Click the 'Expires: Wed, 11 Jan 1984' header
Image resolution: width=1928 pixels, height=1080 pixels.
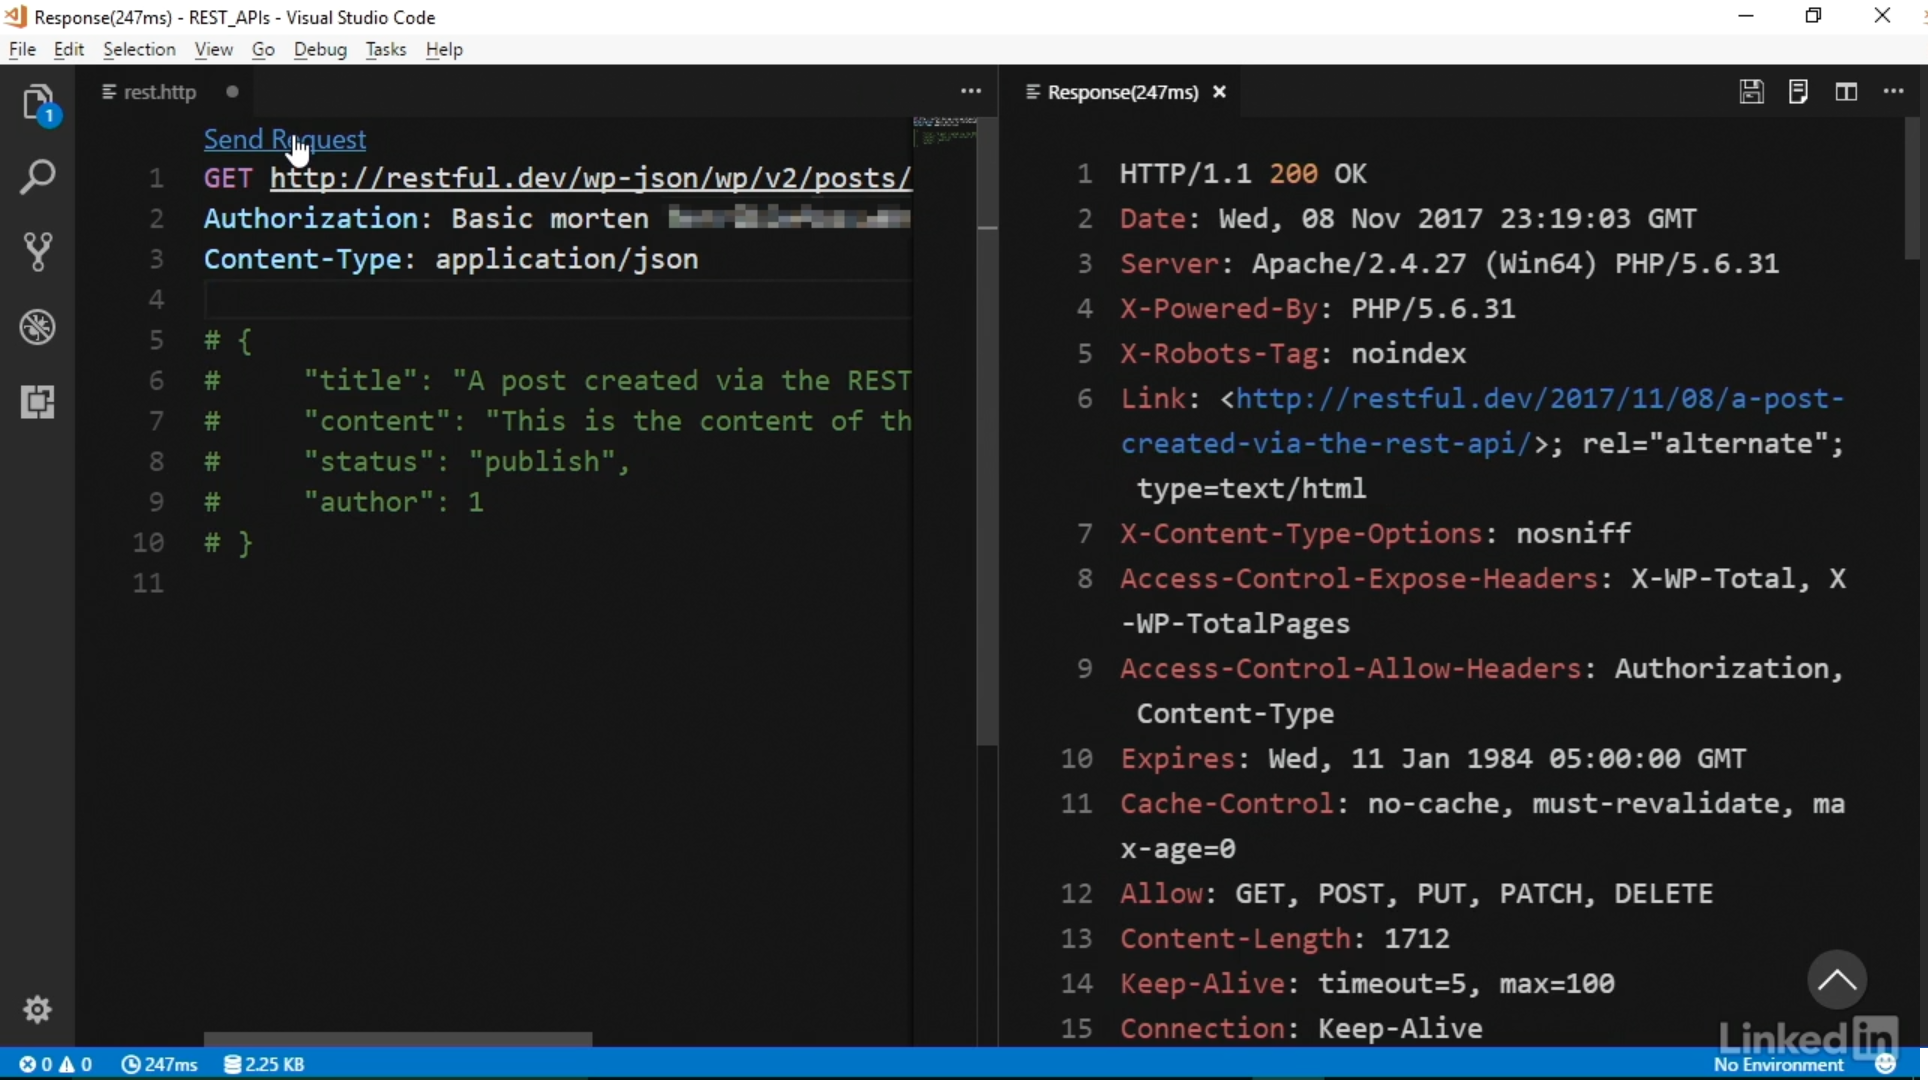tap(1433, 759)
